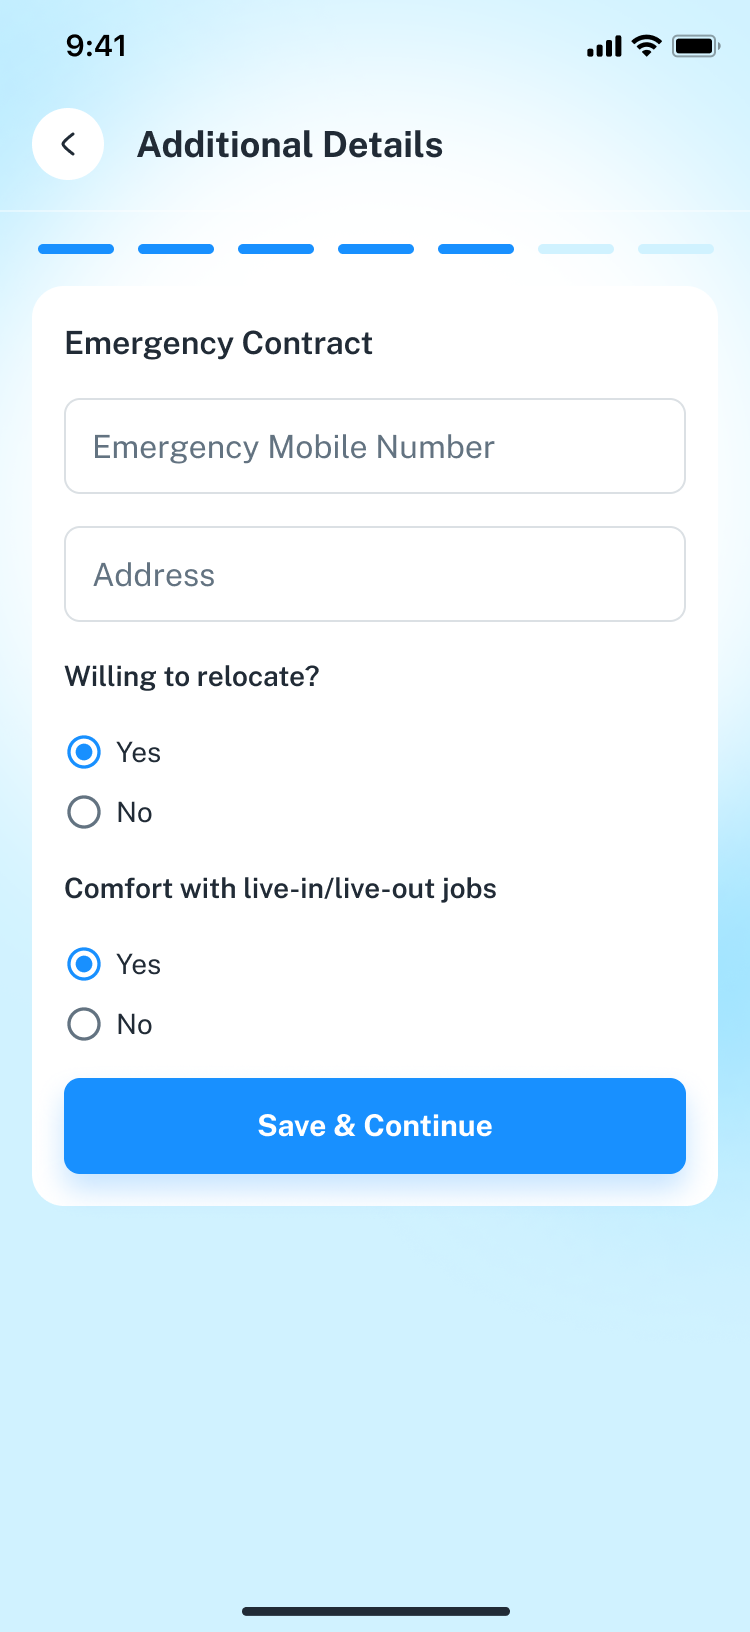The height and width of the screenshot is (1632, 750).
Task: Select the first progress step segment
Action: point(76,249)
